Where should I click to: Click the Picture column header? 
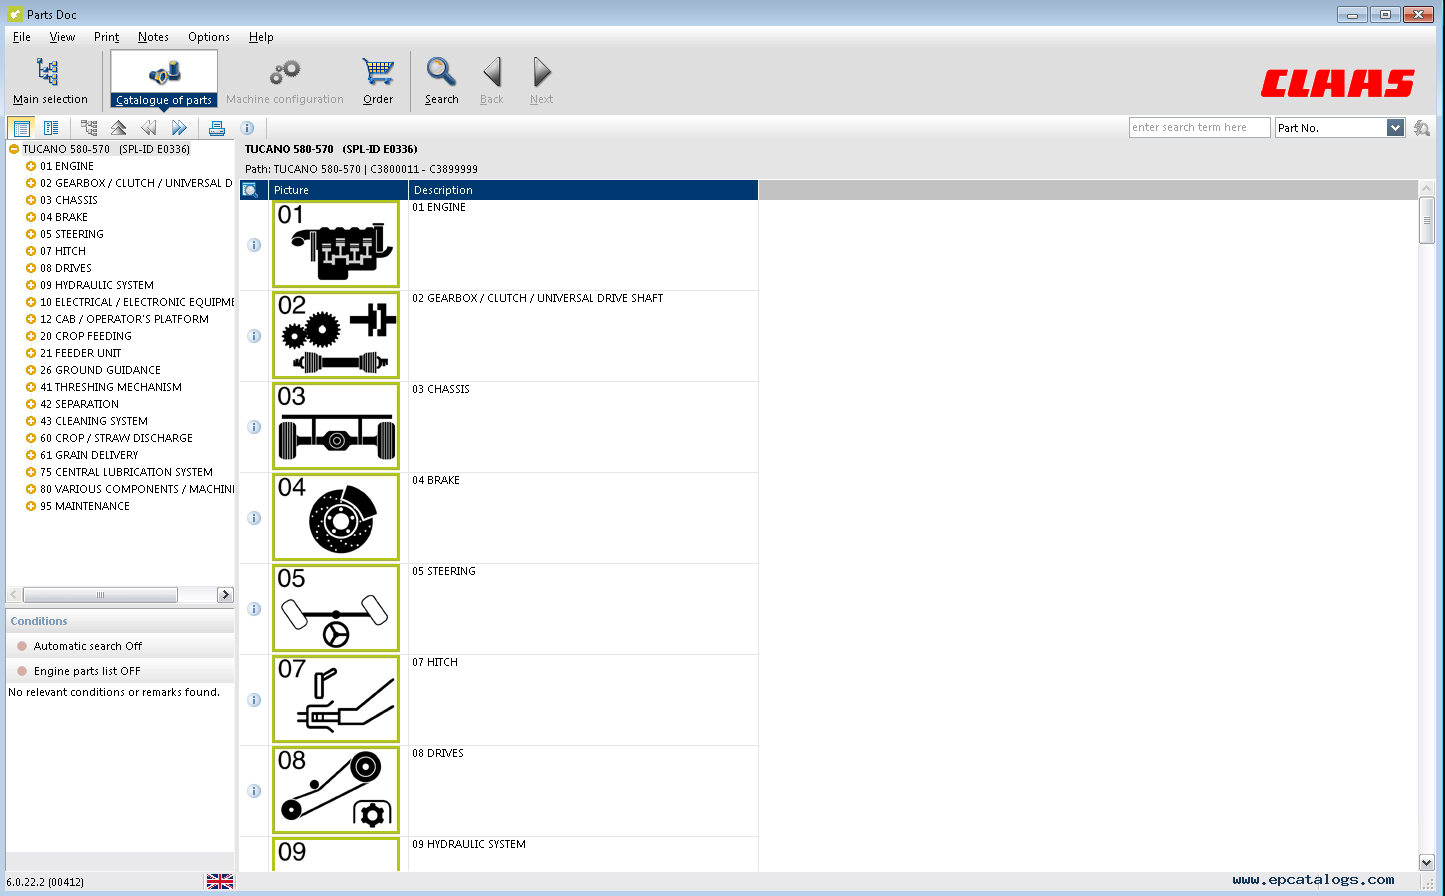(x=338, y=190)
